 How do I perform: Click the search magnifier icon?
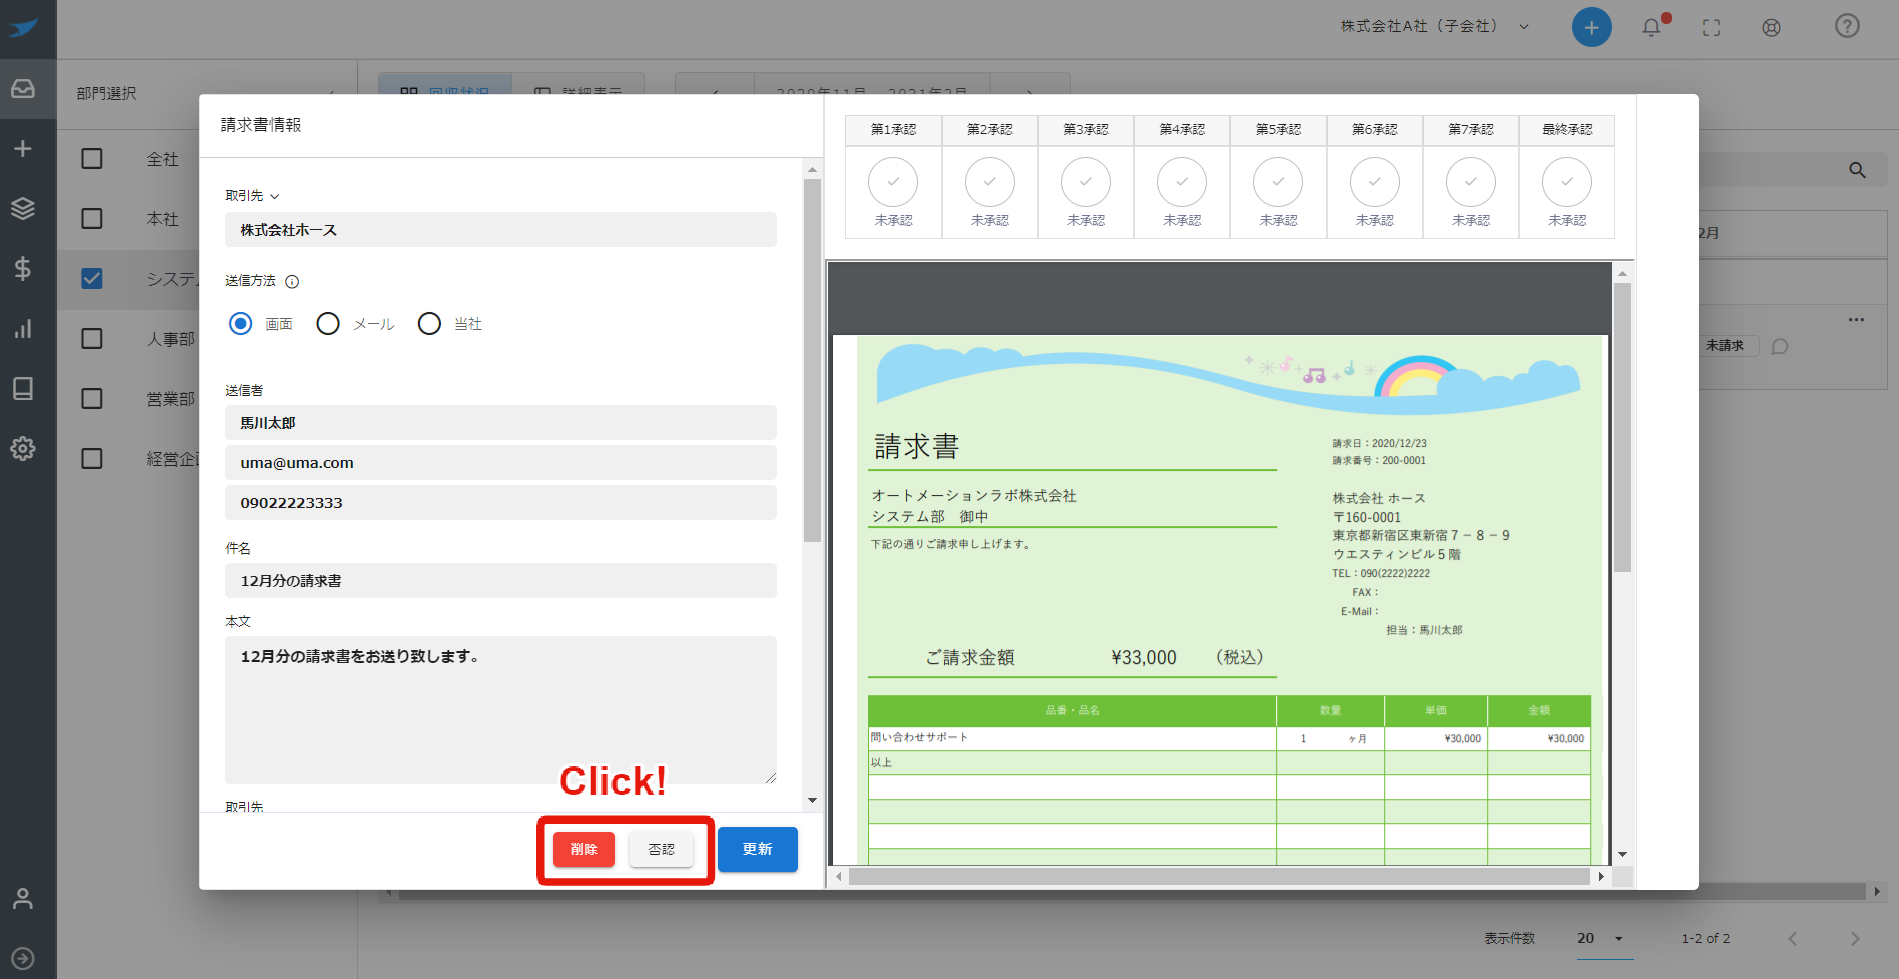1858,170
